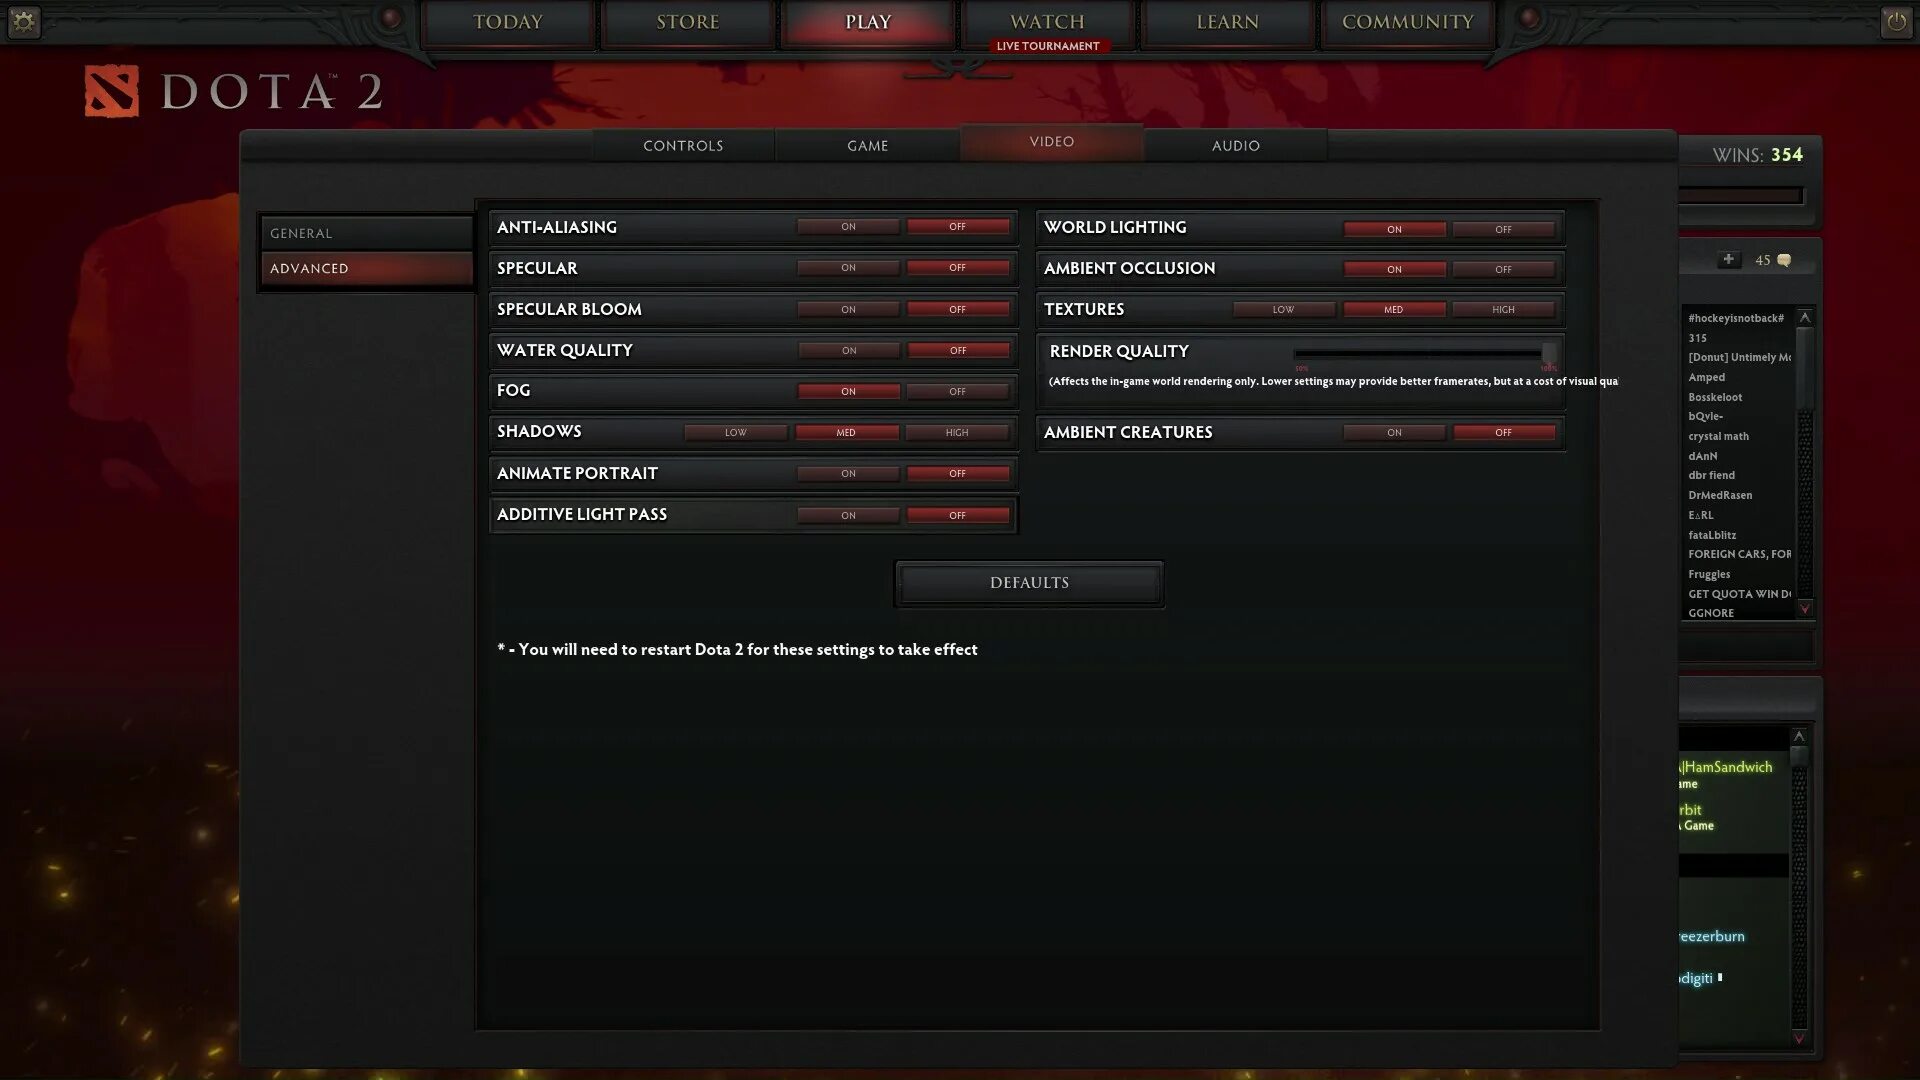Click the power quit icon
Viewport: 1920px width, 1080px height.
1896,21
